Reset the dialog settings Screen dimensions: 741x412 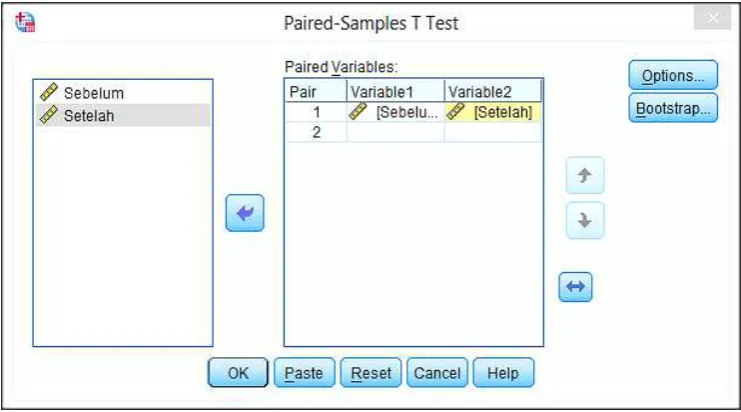pos(371,373)
